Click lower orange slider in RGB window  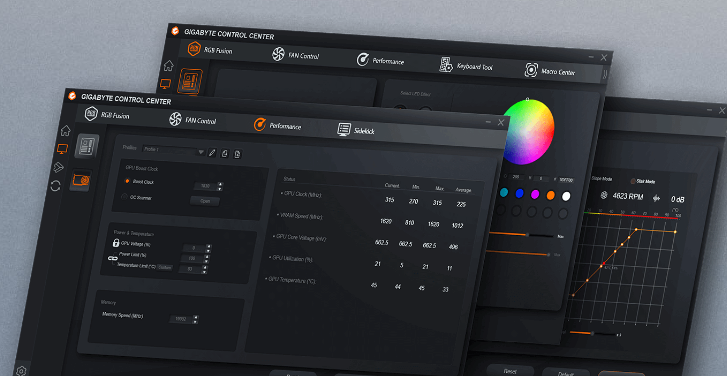[517, 253]
